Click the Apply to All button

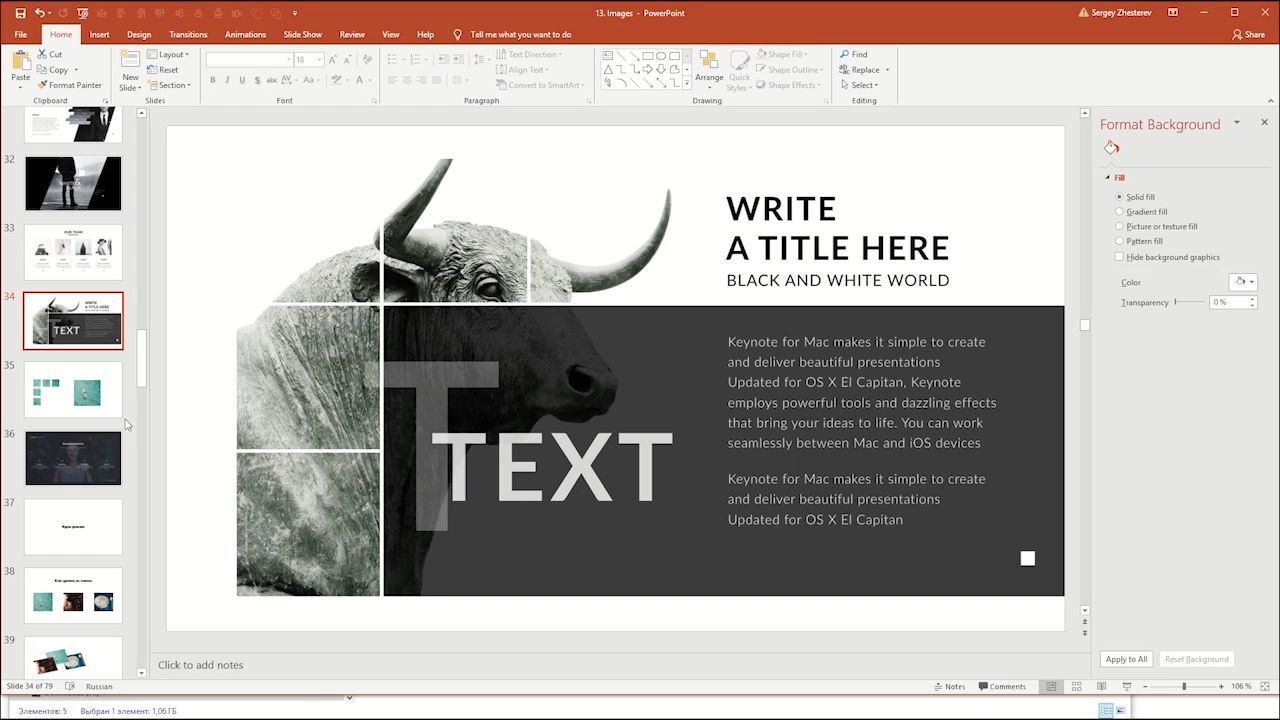click(x=1126, y=659)
